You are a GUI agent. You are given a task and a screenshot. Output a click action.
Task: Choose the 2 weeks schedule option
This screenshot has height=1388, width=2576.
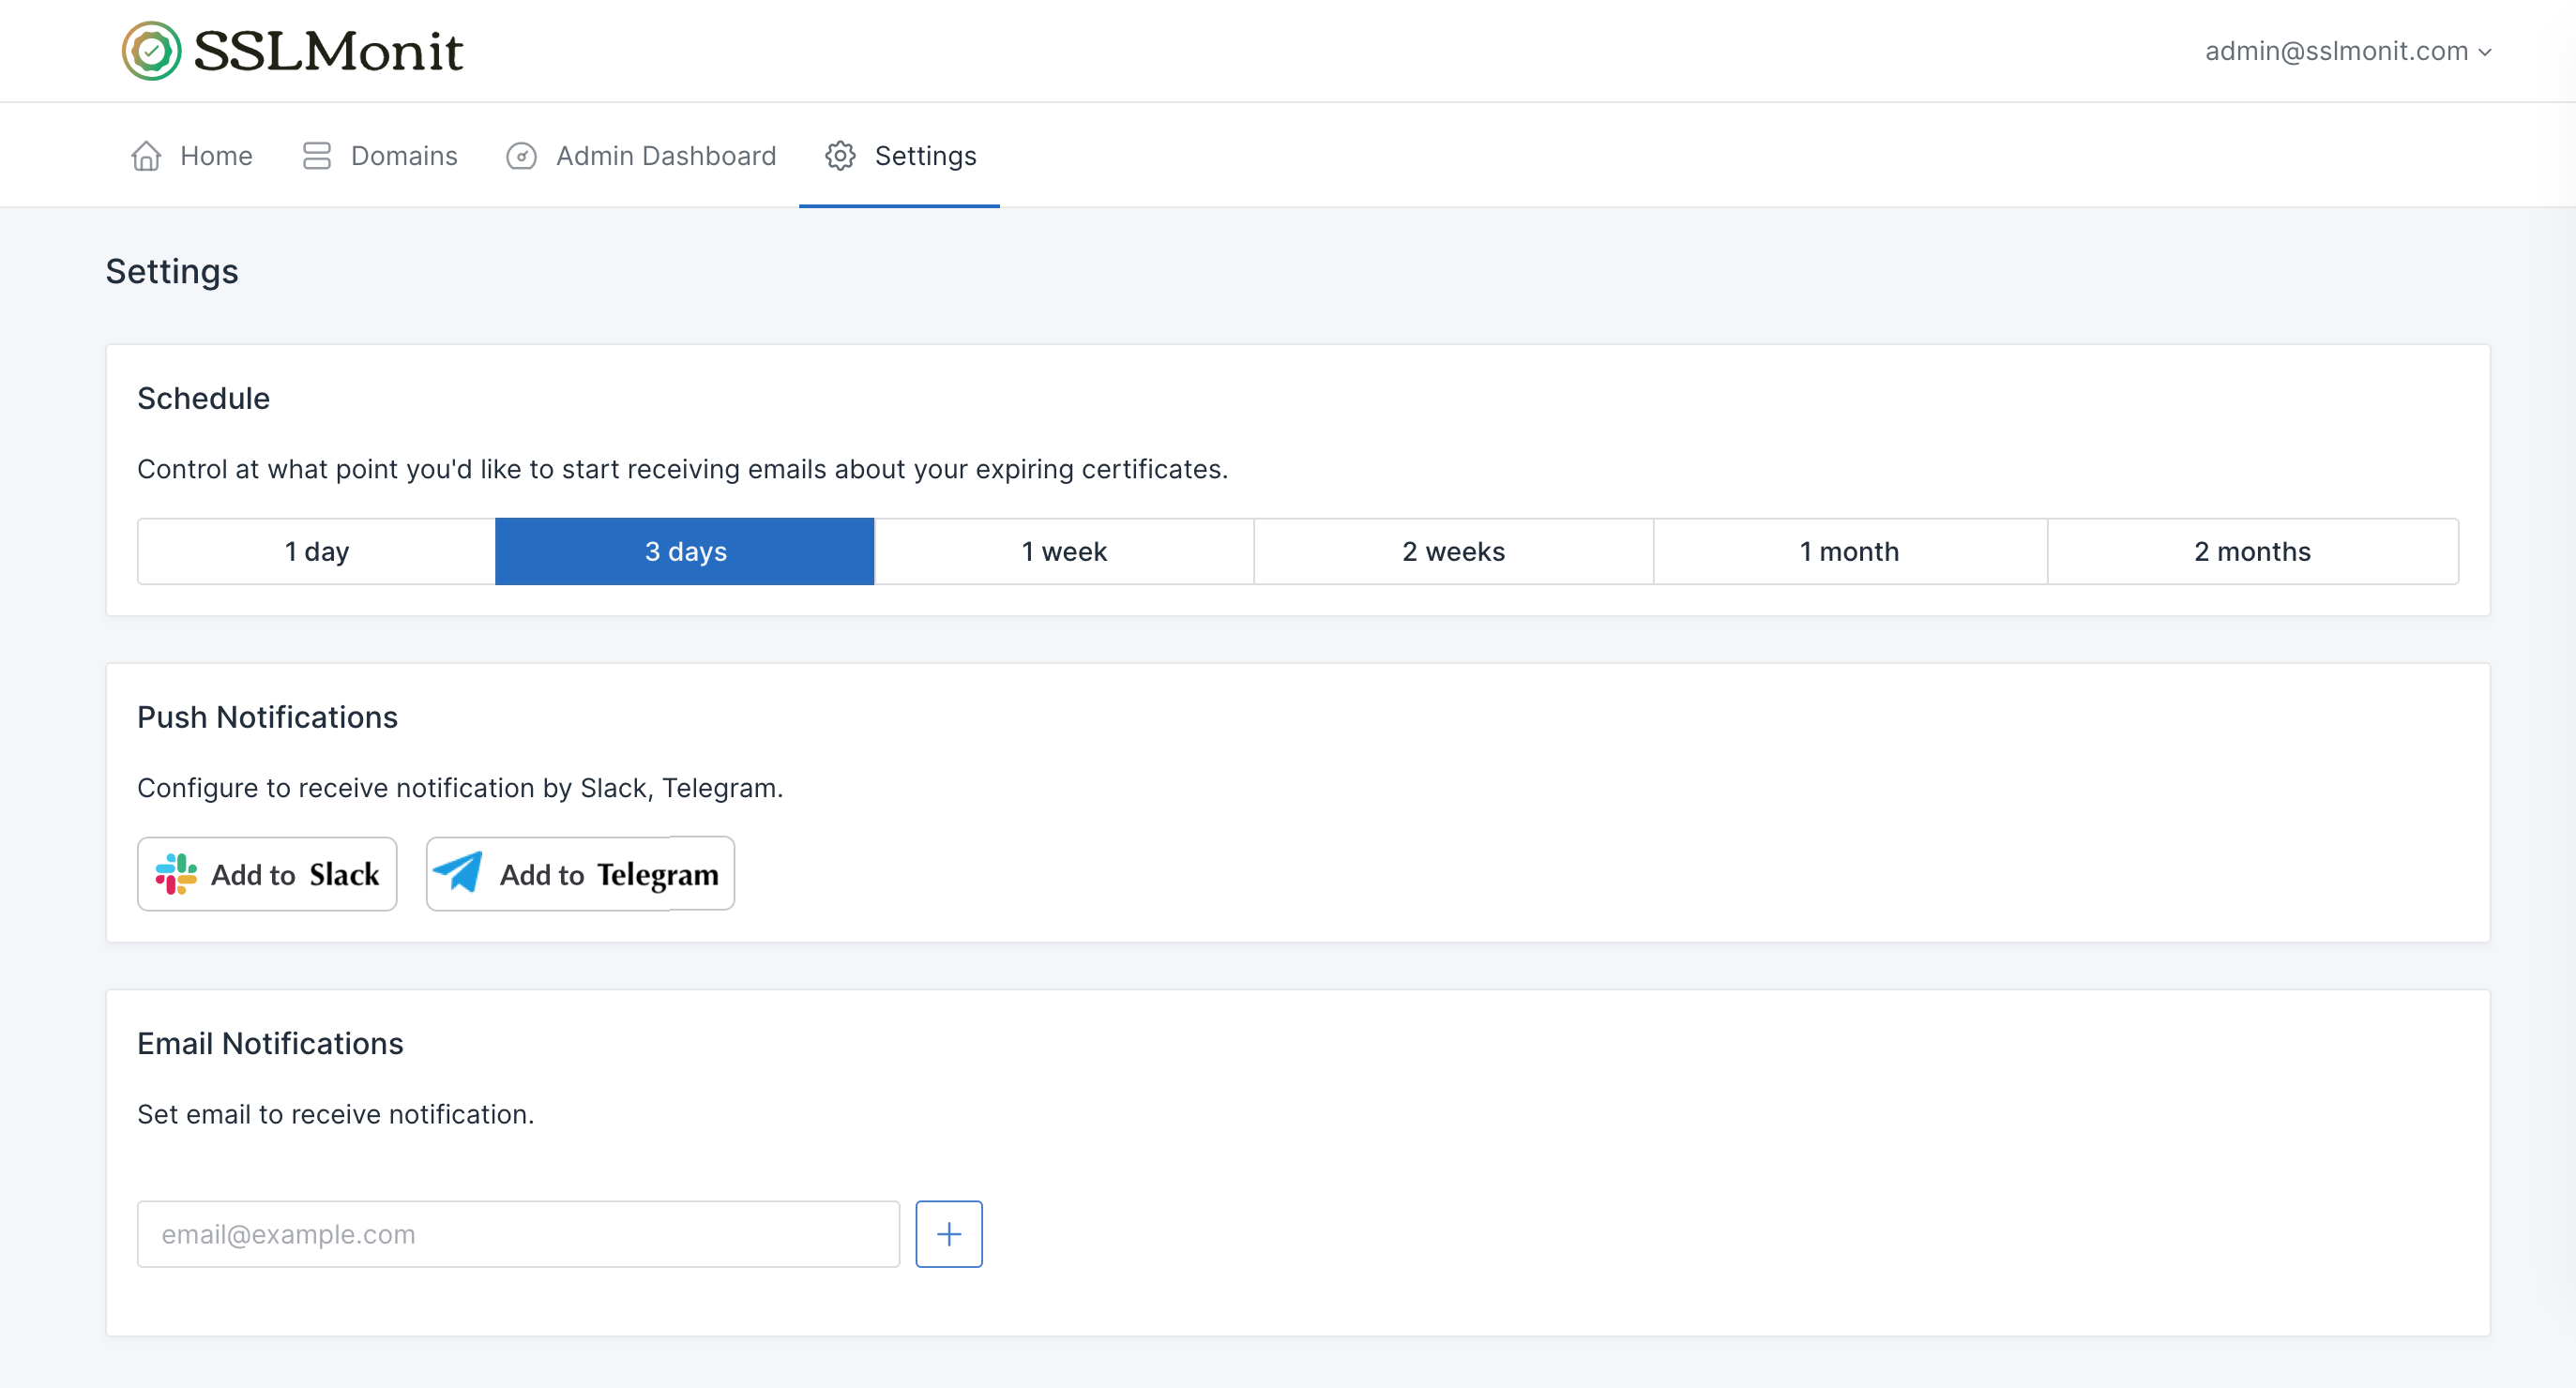pos(1453,552)
